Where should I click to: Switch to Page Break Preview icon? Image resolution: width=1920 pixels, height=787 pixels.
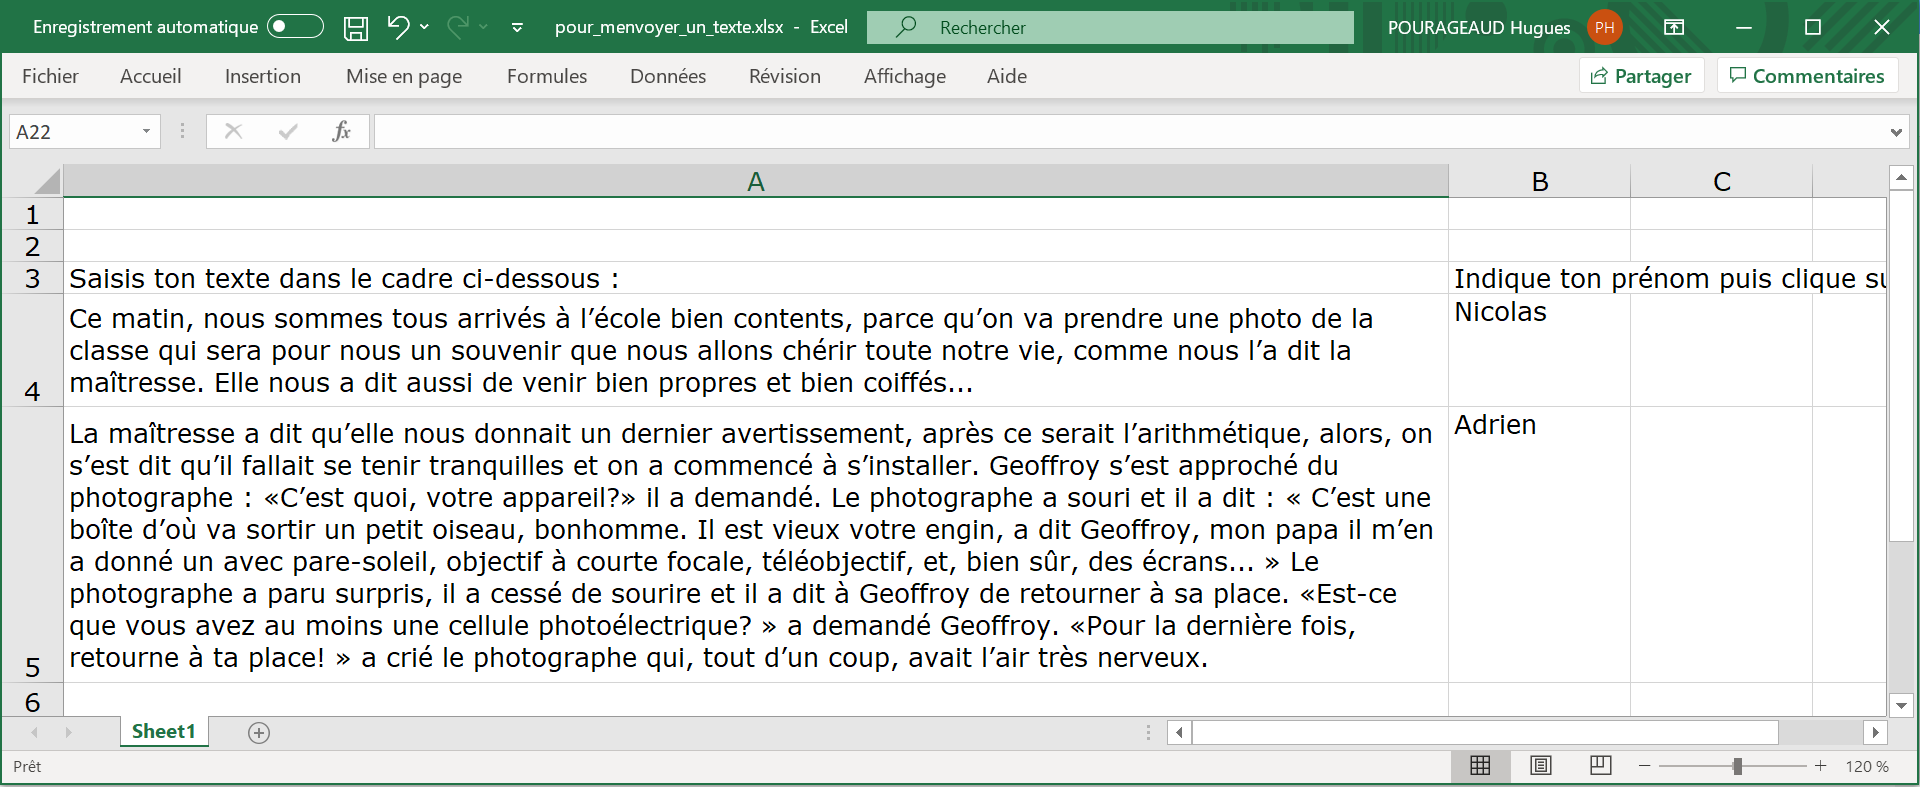coord(1600,766)
